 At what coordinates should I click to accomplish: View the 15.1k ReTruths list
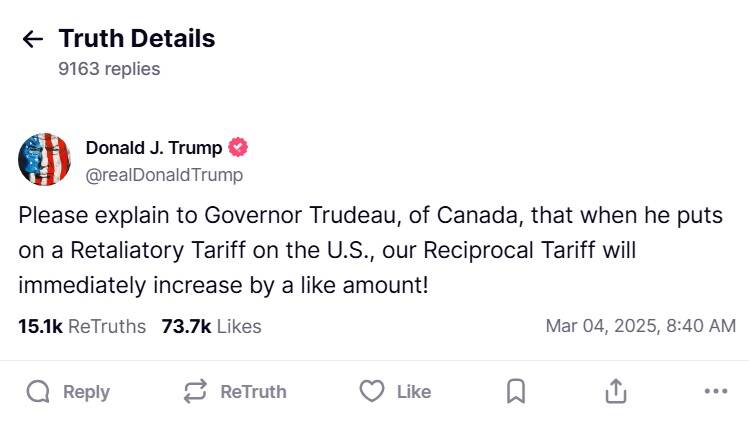click(82, 326)
